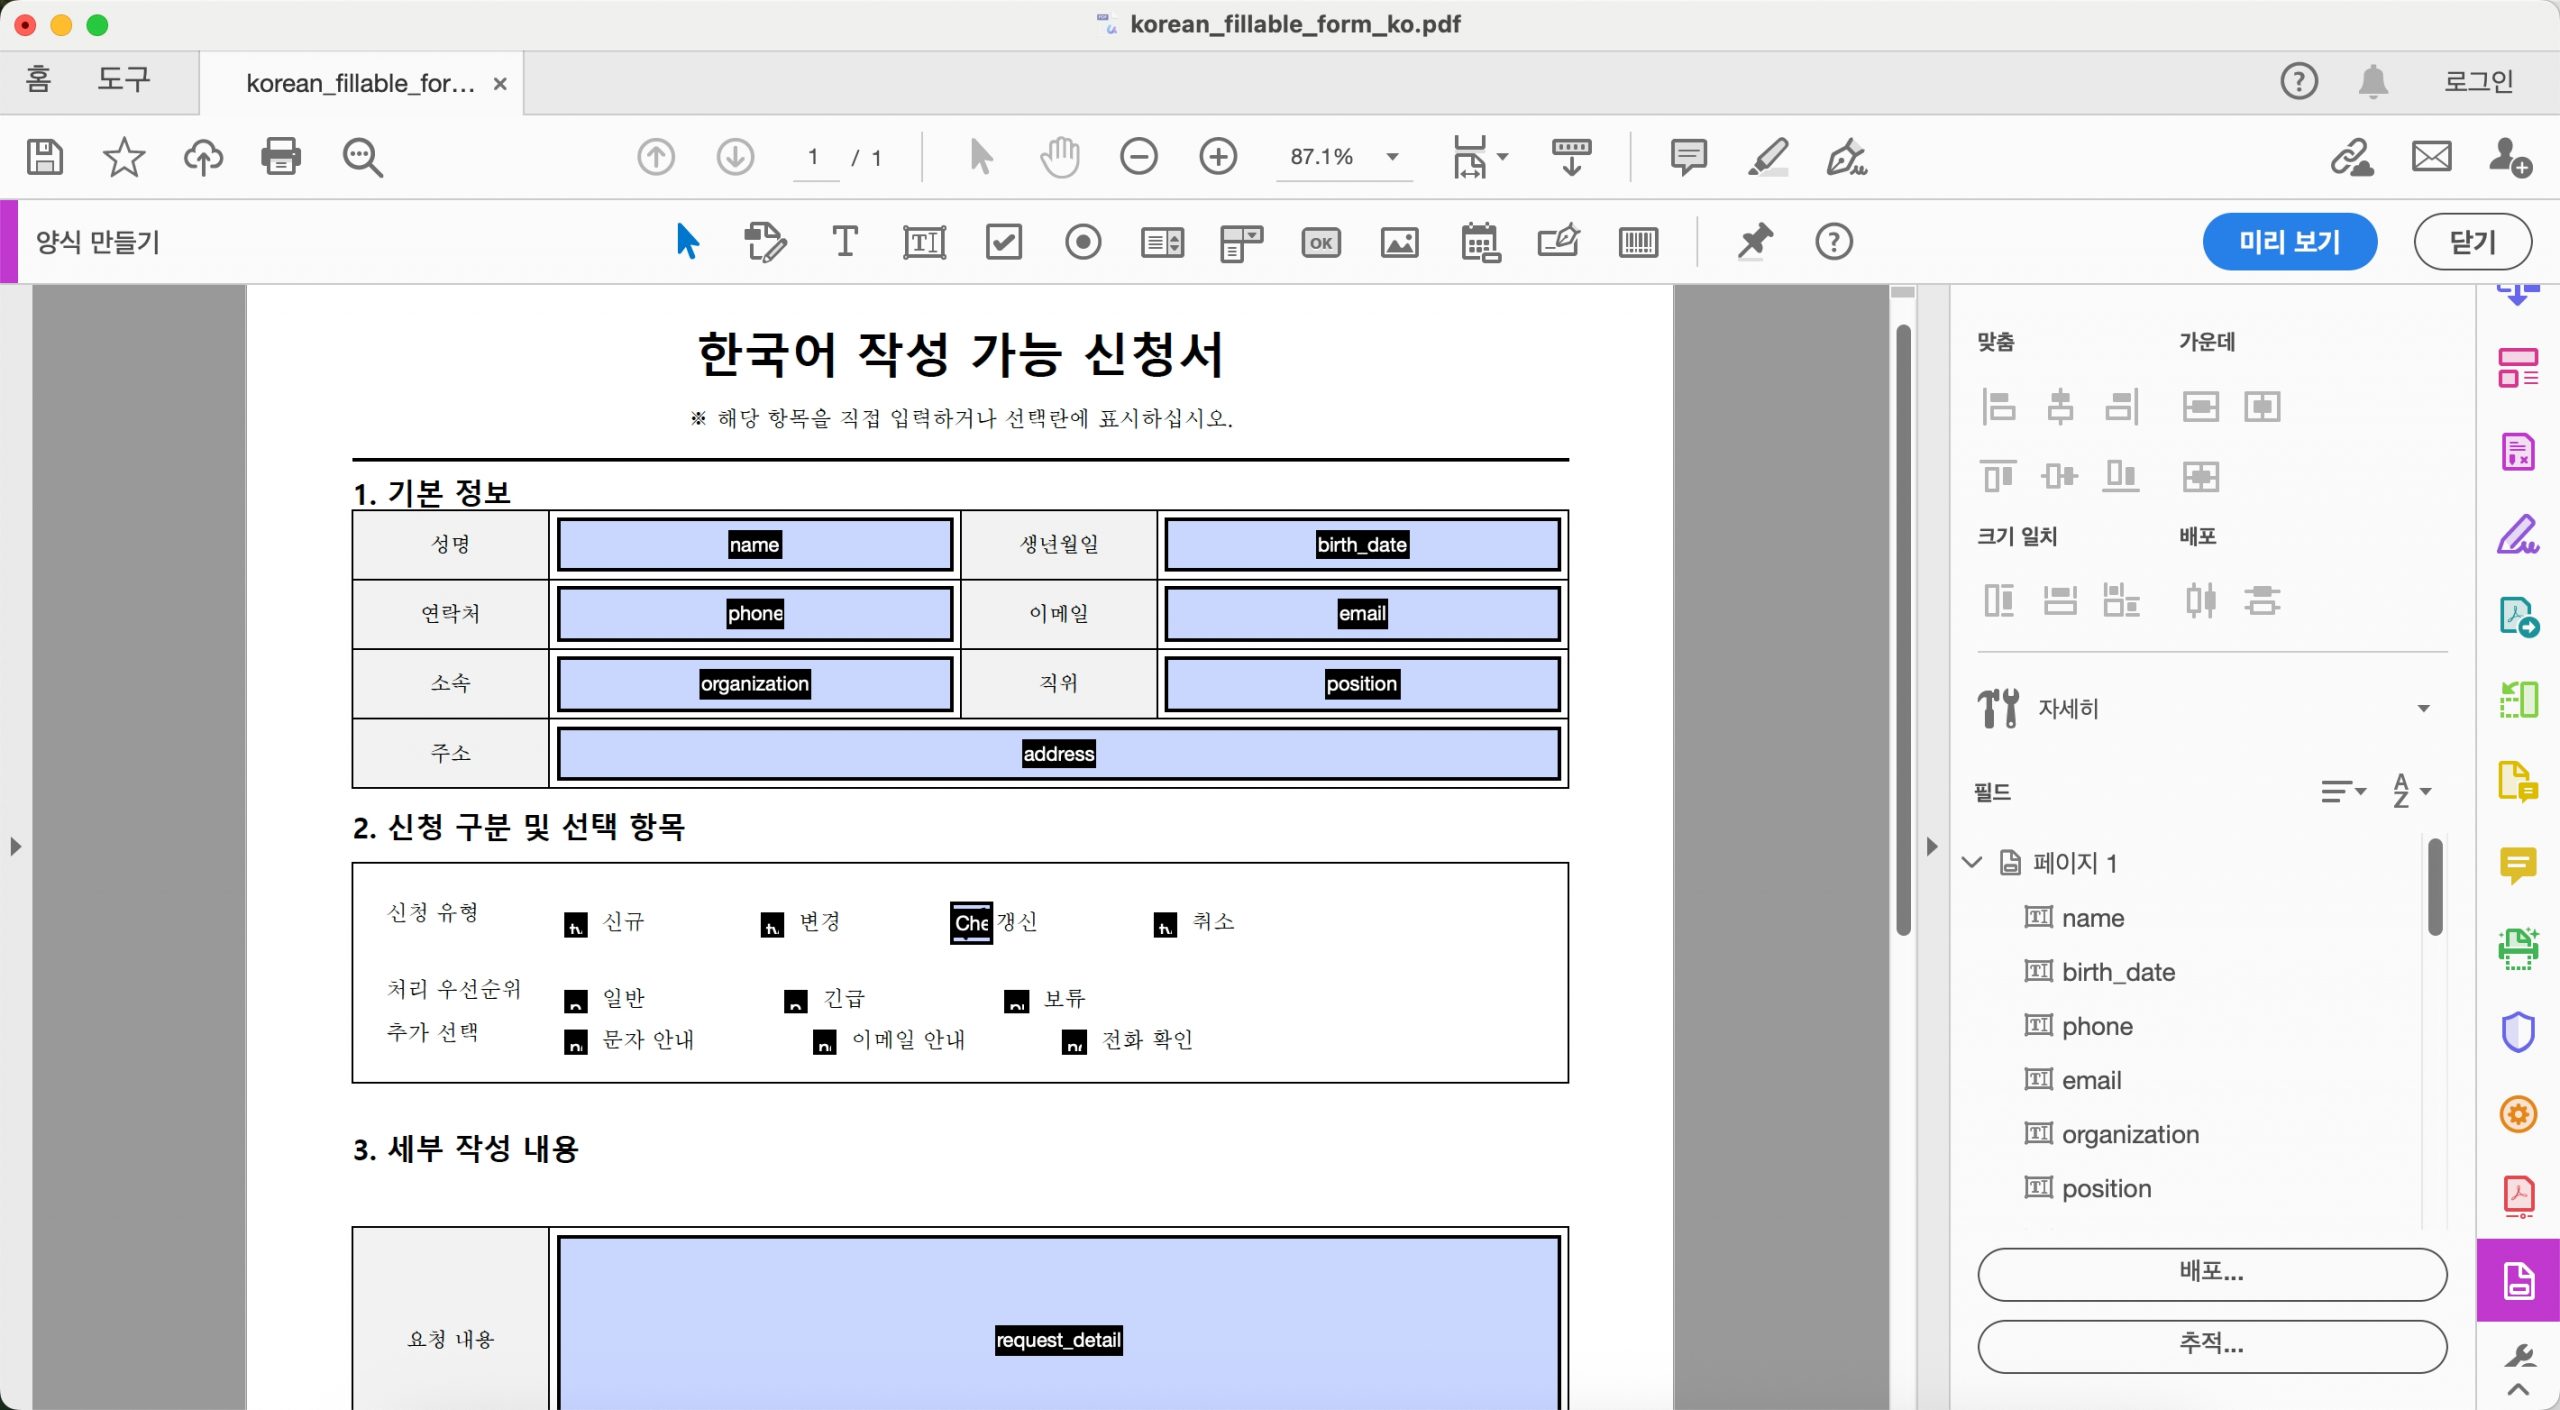Click the 추적... button
2560x1410 pixels.
tap(2211, 1345)
